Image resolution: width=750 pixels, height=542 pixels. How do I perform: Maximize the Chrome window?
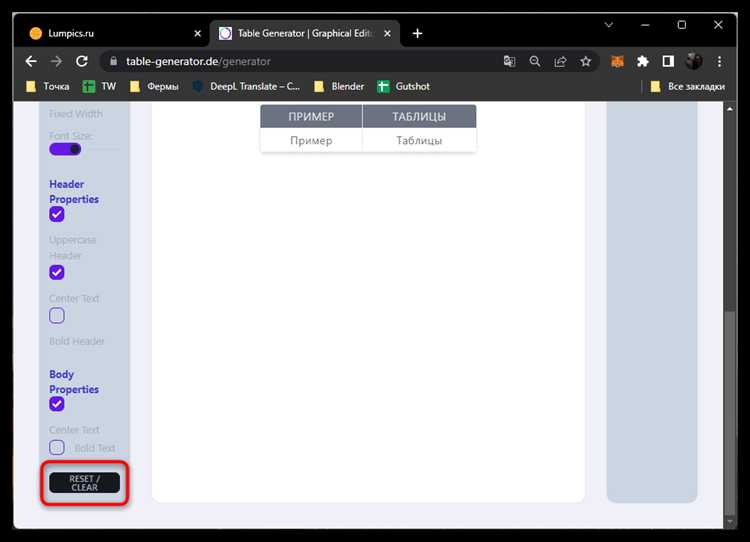[682, 25]
